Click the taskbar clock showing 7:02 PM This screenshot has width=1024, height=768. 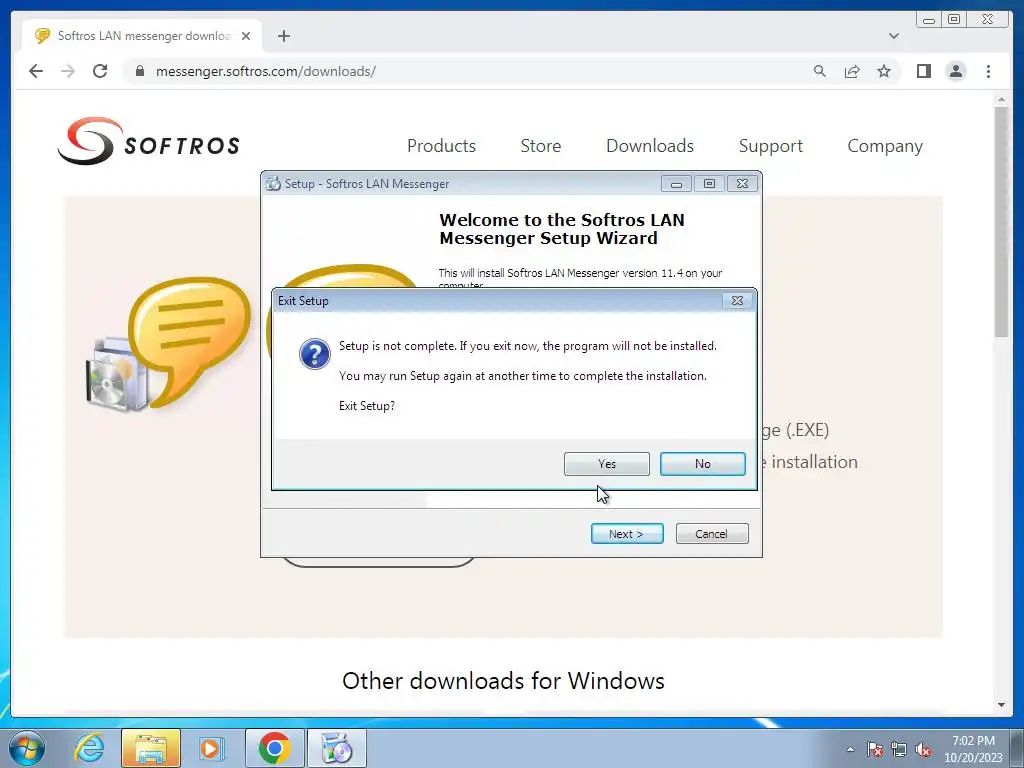(973, 749)
